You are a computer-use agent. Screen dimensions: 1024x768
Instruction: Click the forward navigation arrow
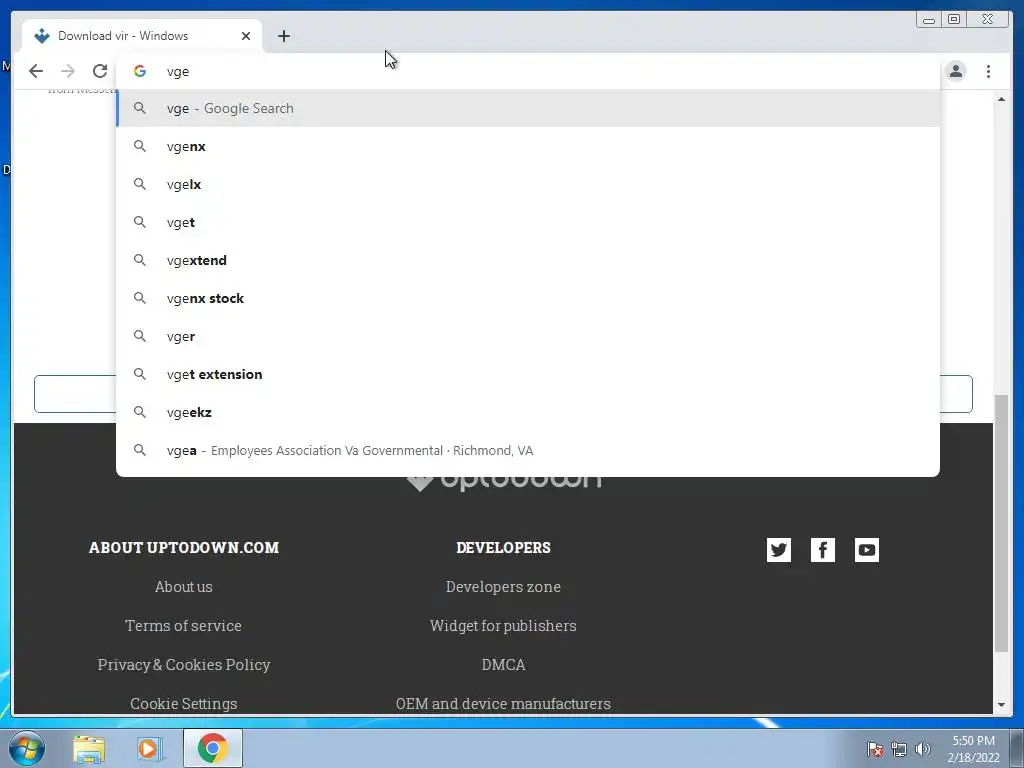coord(68,71)
